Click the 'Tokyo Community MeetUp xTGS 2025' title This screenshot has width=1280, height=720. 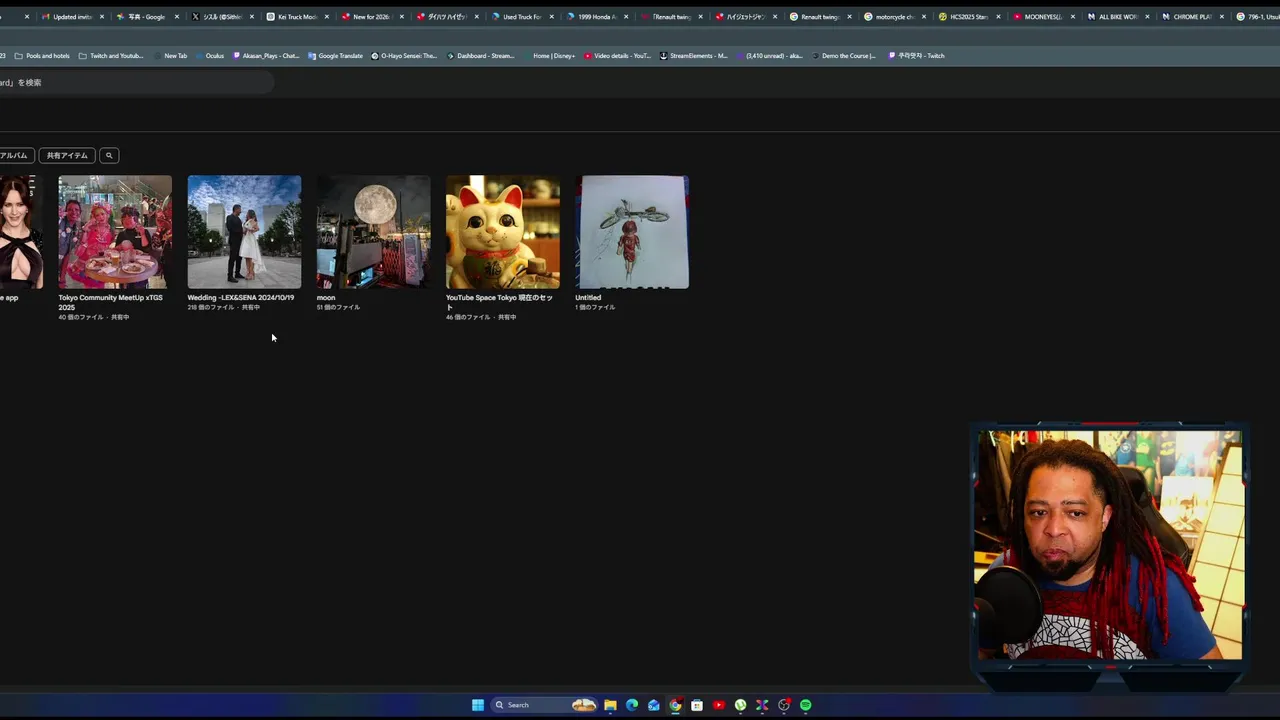110,302
